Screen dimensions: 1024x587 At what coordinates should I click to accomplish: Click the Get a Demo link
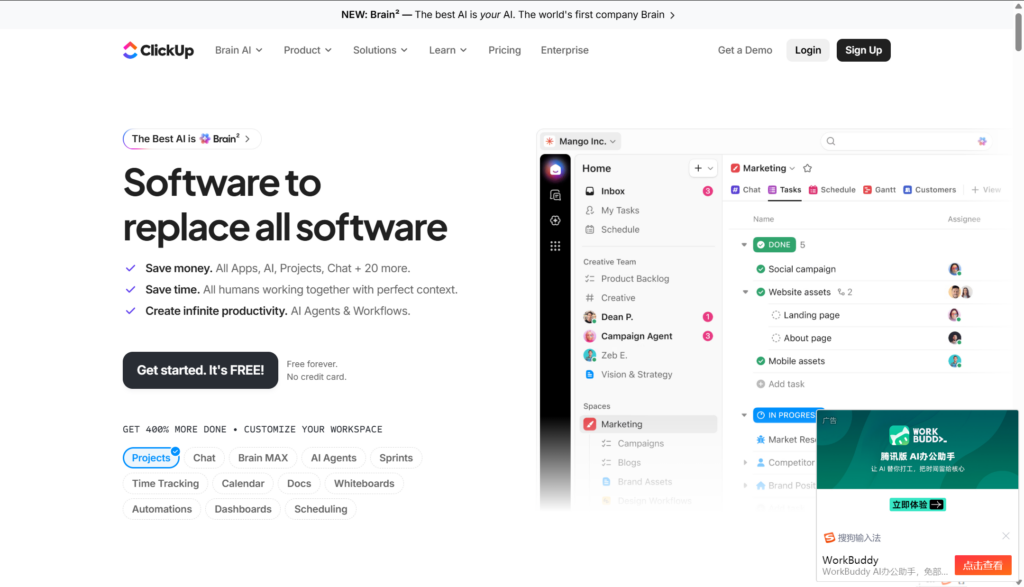pos(744,50)
